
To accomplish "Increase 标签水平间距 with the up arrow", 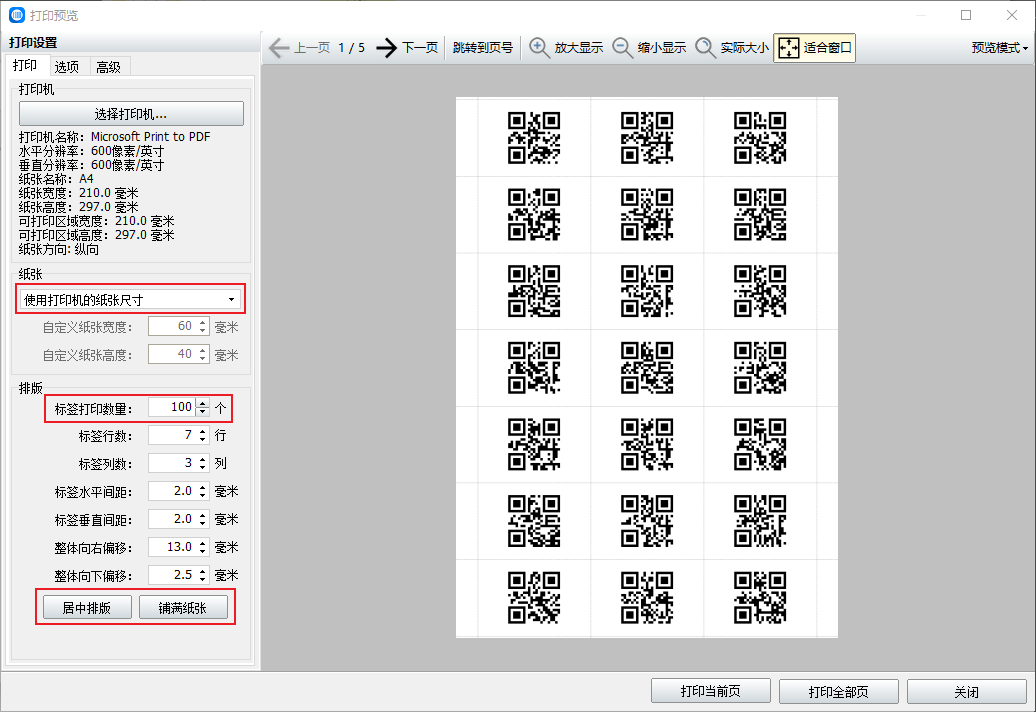I will tap(203, 487).
